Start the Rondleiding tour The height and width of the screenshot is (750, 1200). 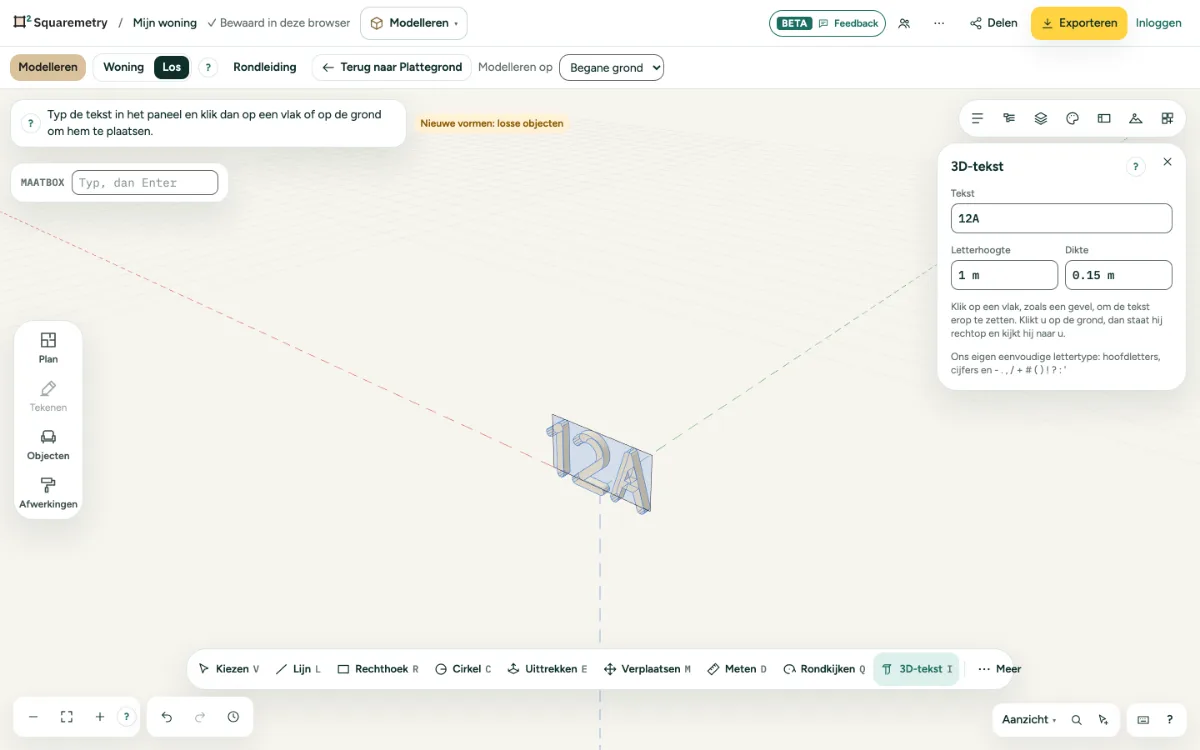(265, 67)
